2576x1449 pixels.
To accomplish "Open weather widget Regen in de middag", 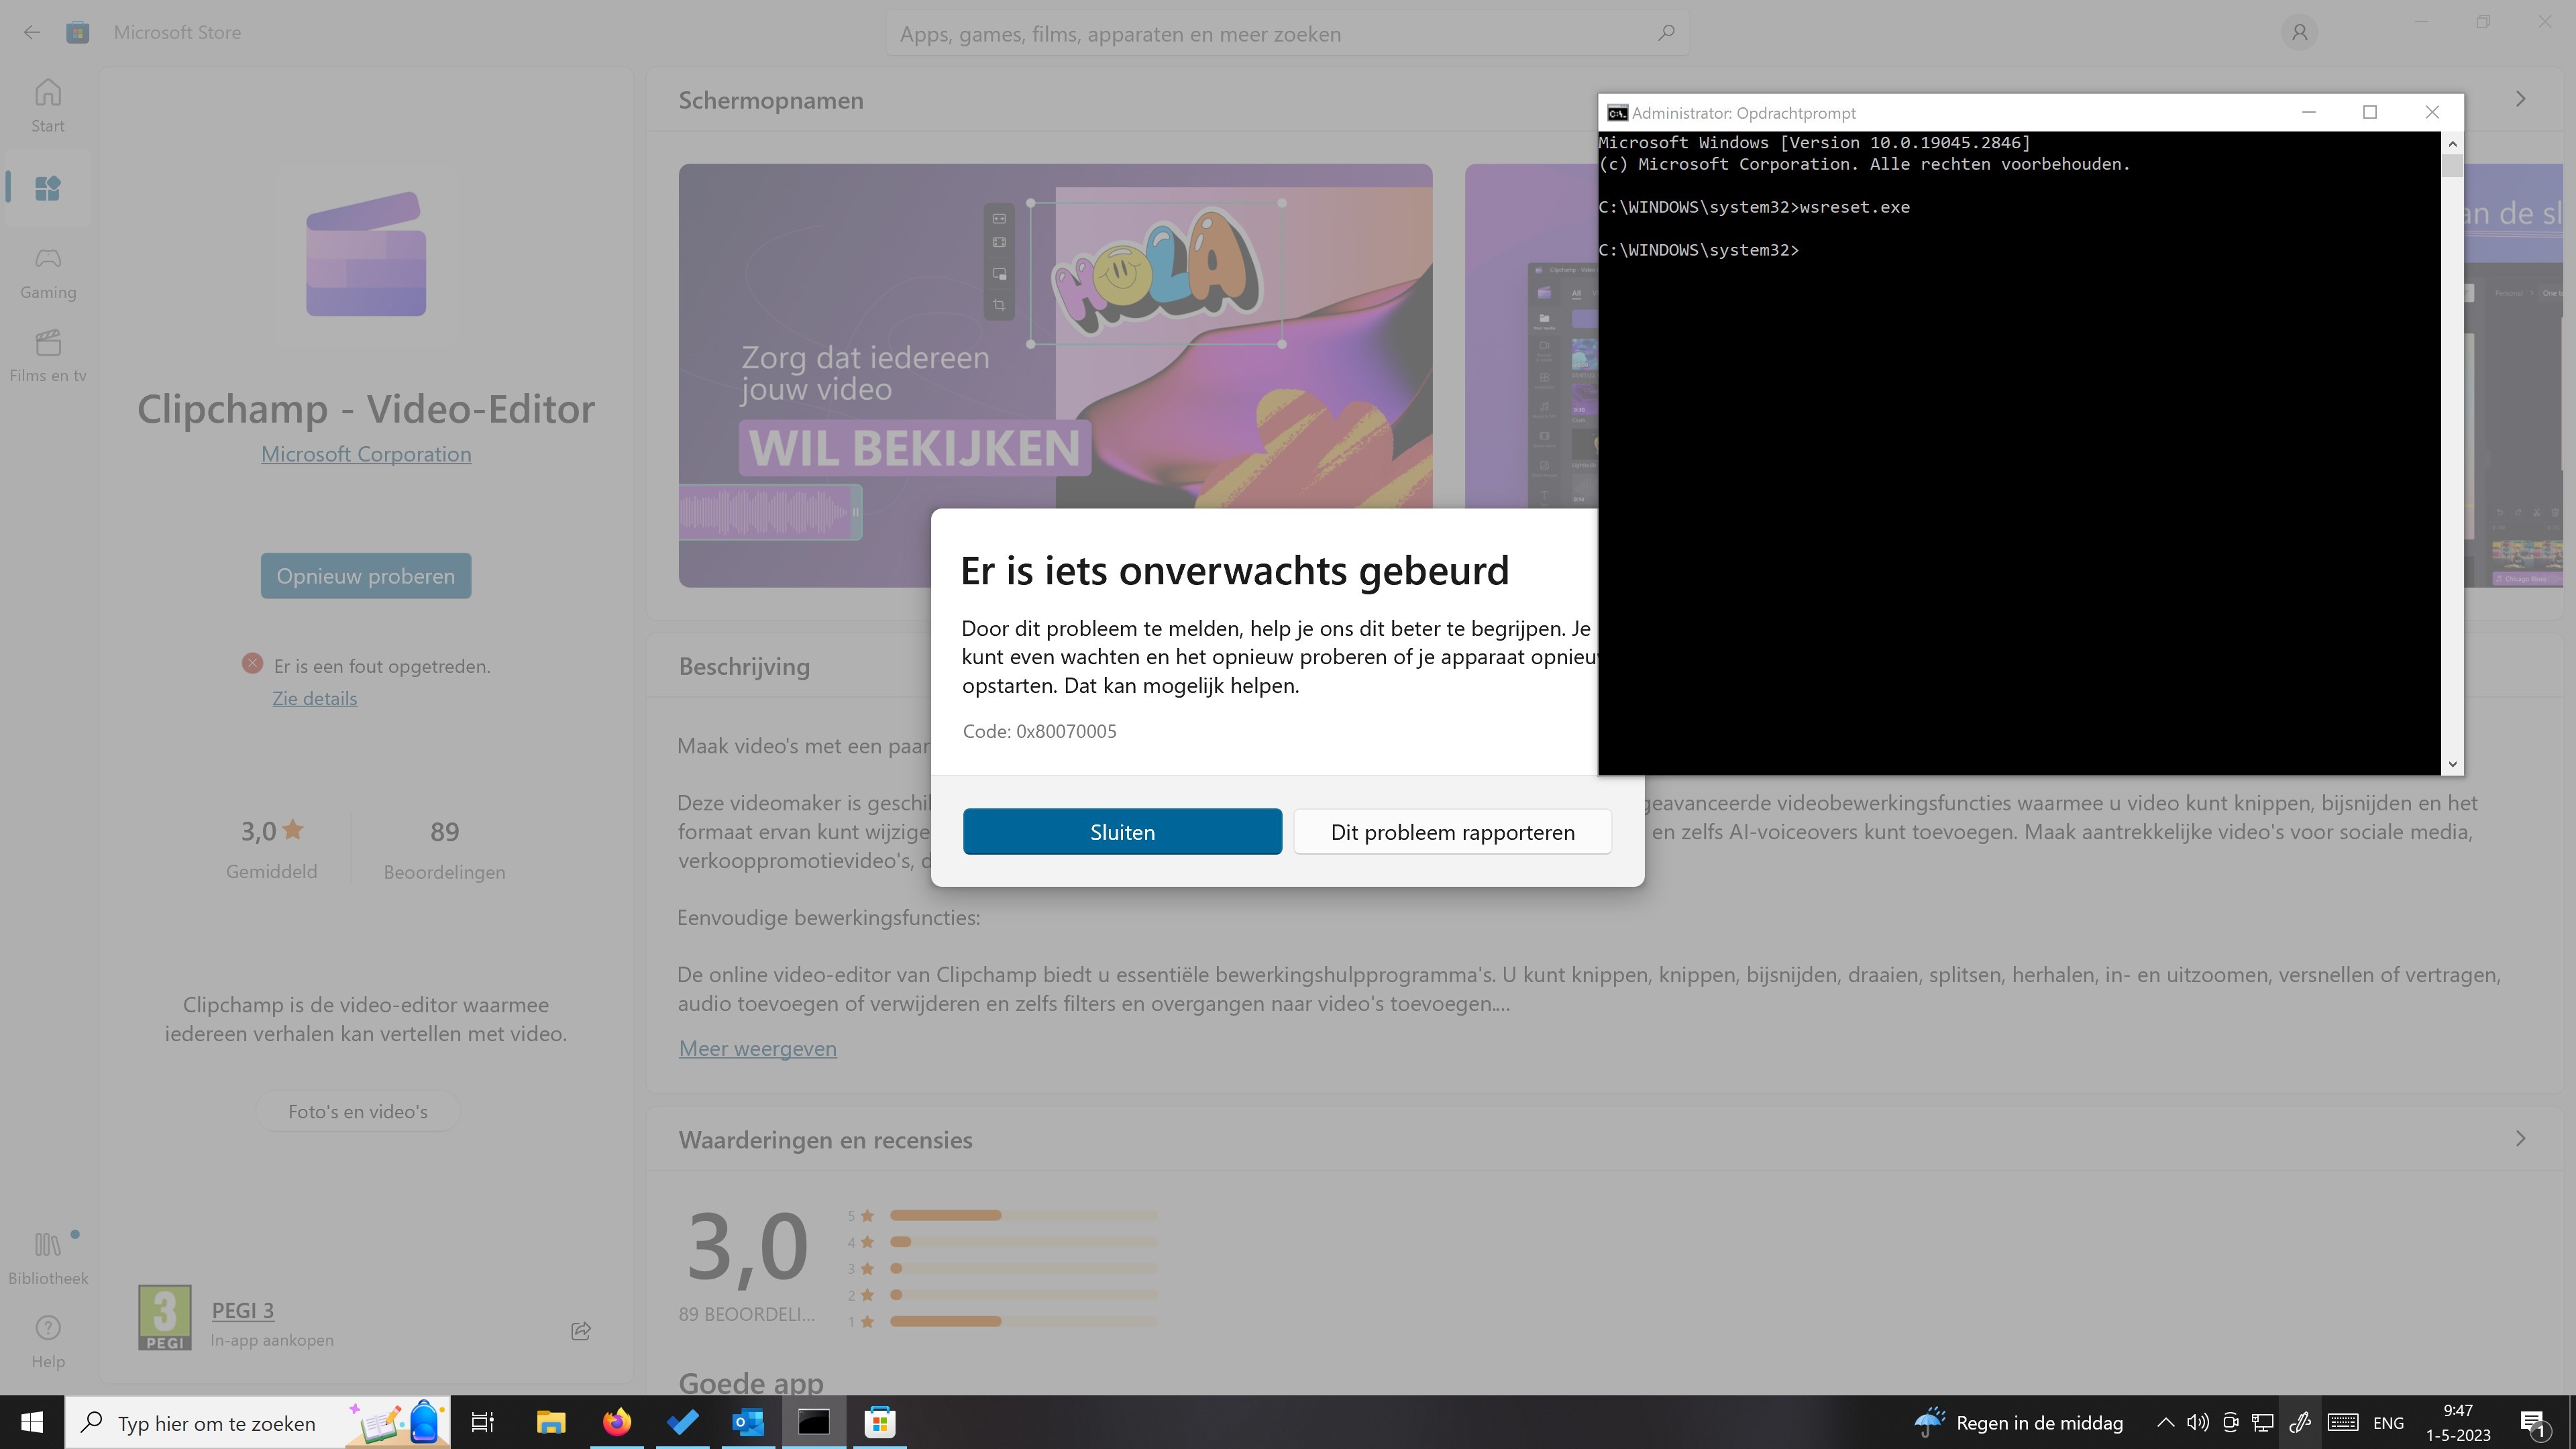I will (2018, 1422).
